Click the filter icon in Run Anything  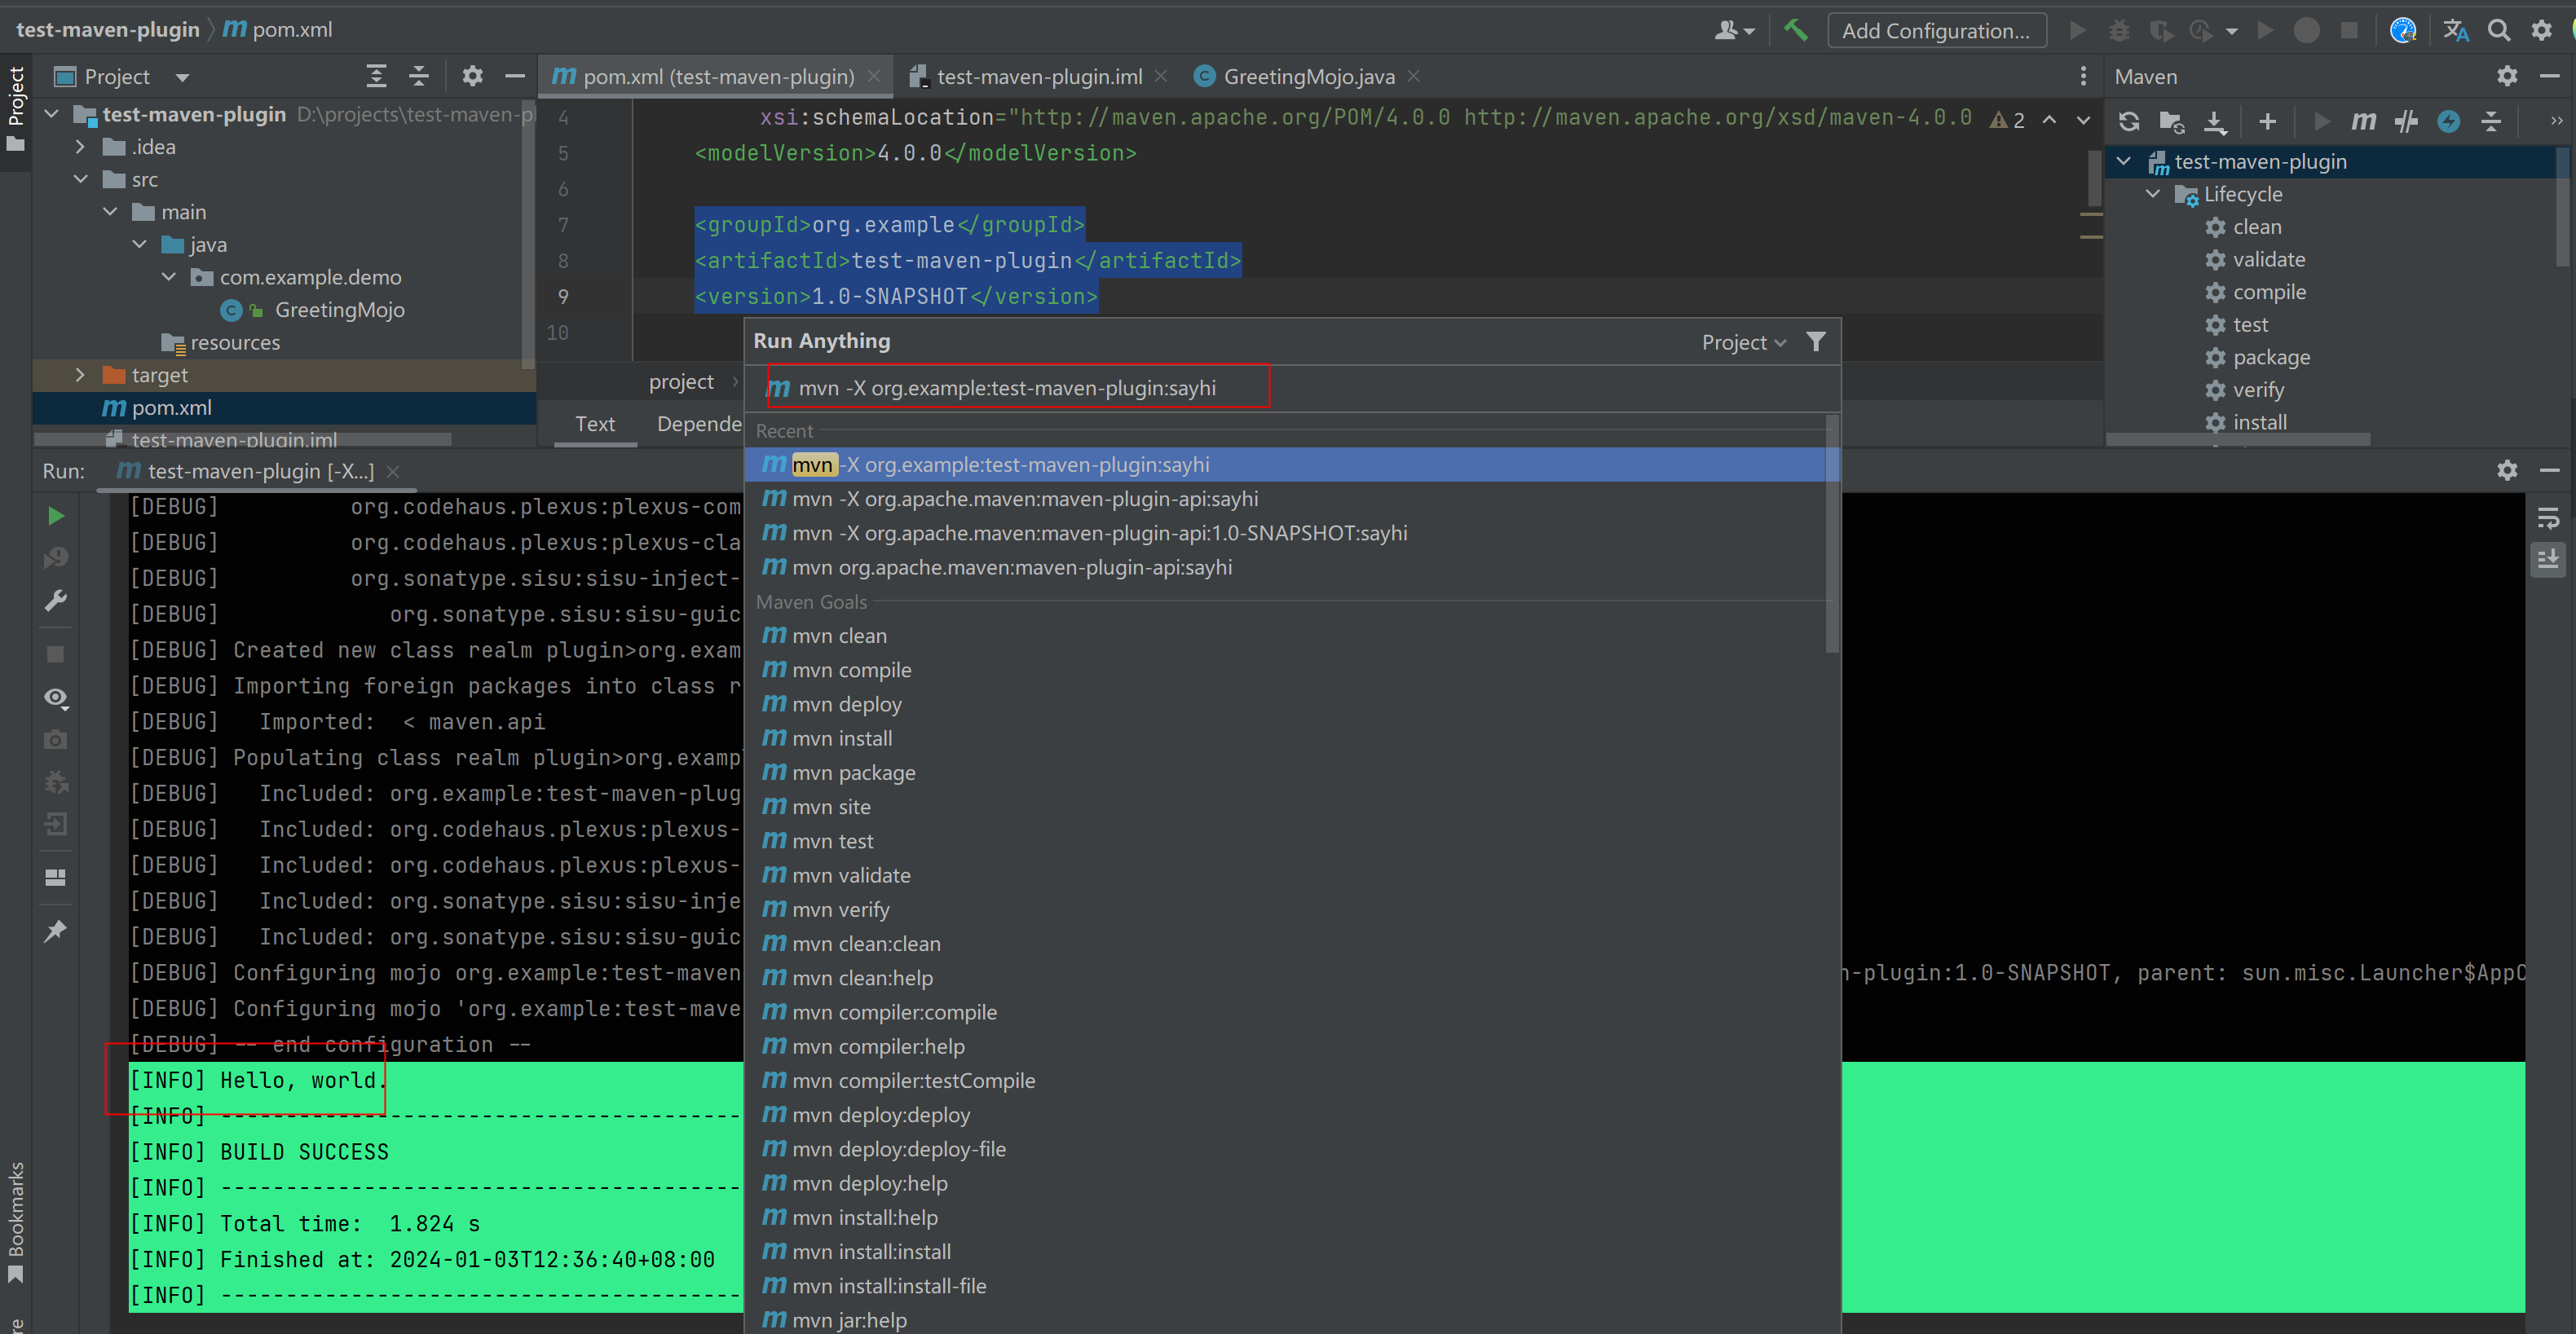click(x=1815, y=342)
